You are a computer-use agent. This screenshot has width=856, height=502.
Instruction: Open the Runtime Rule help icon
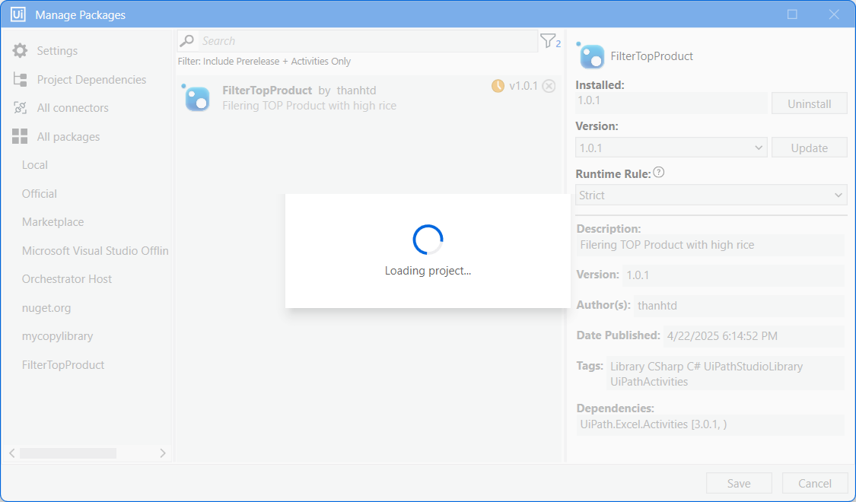pyautogui.click(x=659, y=172)
